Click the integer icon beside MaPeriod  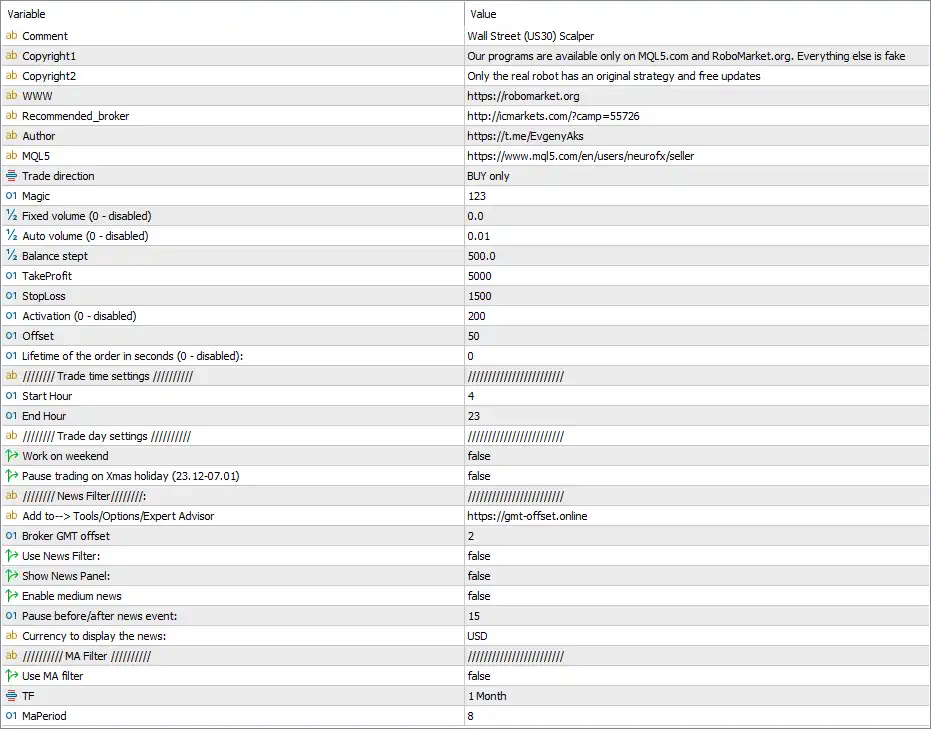(11, 716)
